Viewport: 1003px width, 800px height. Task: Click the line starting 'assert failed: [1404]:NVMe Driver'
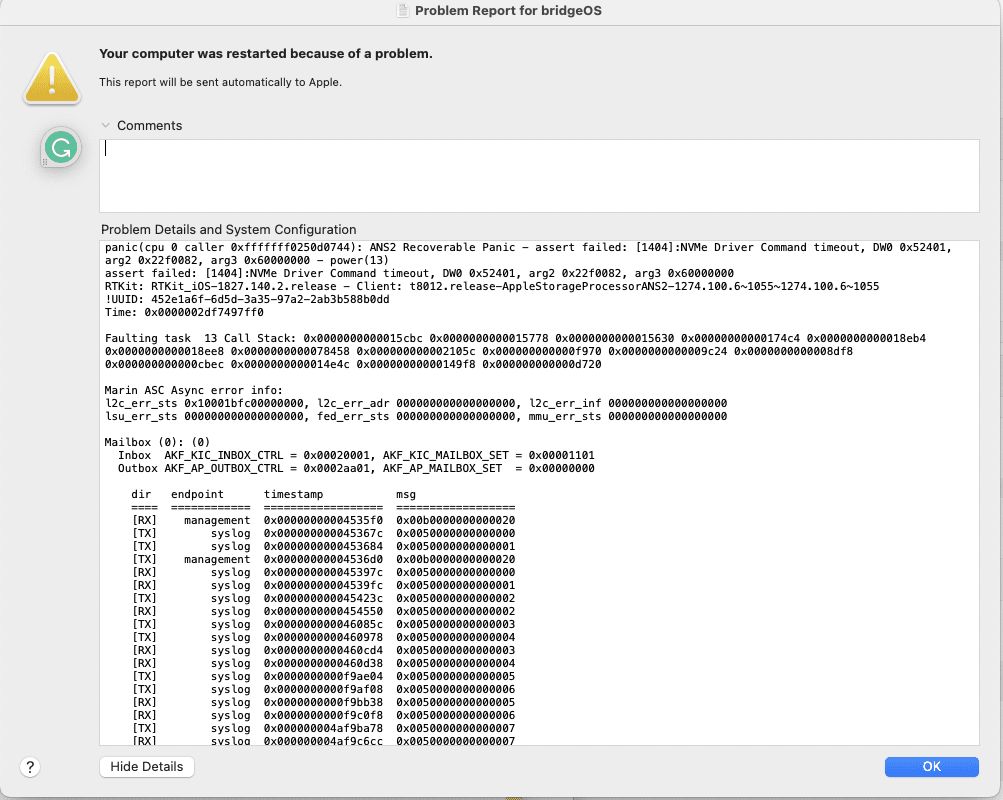point(420,273)
